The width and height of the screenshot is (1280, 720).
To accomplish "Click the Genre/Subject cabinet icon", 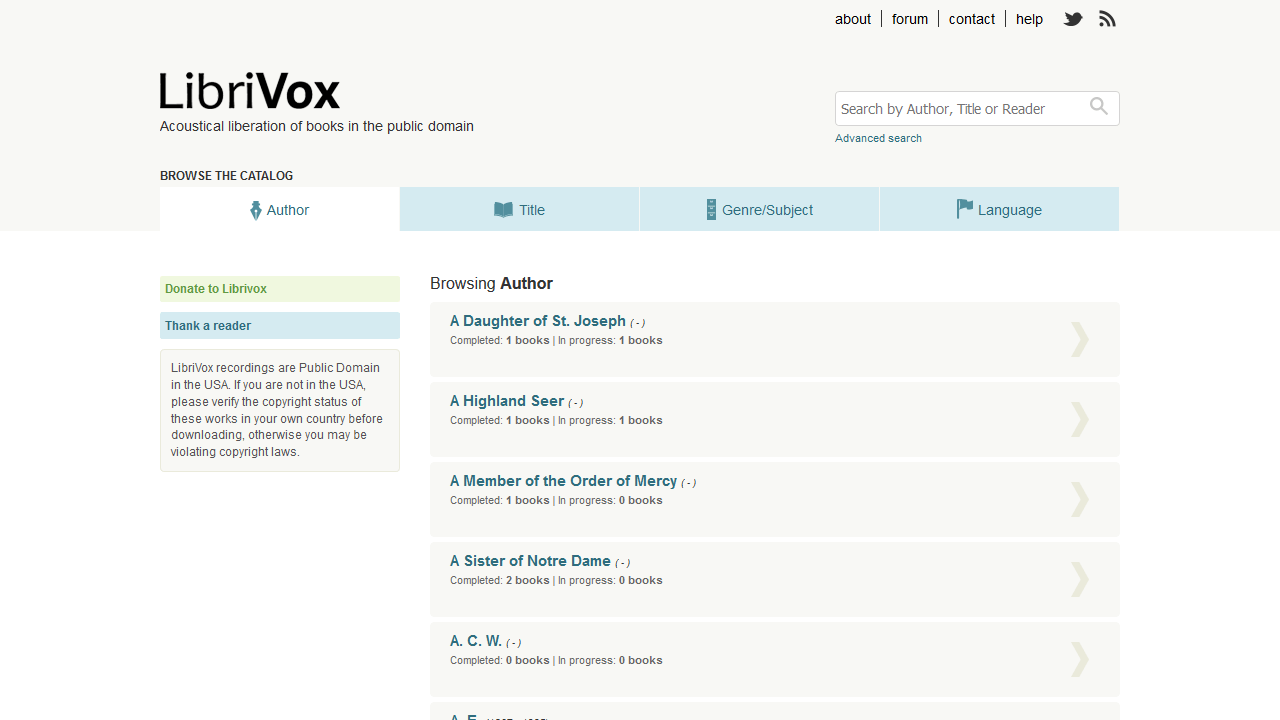I will [x=711, y=210].
